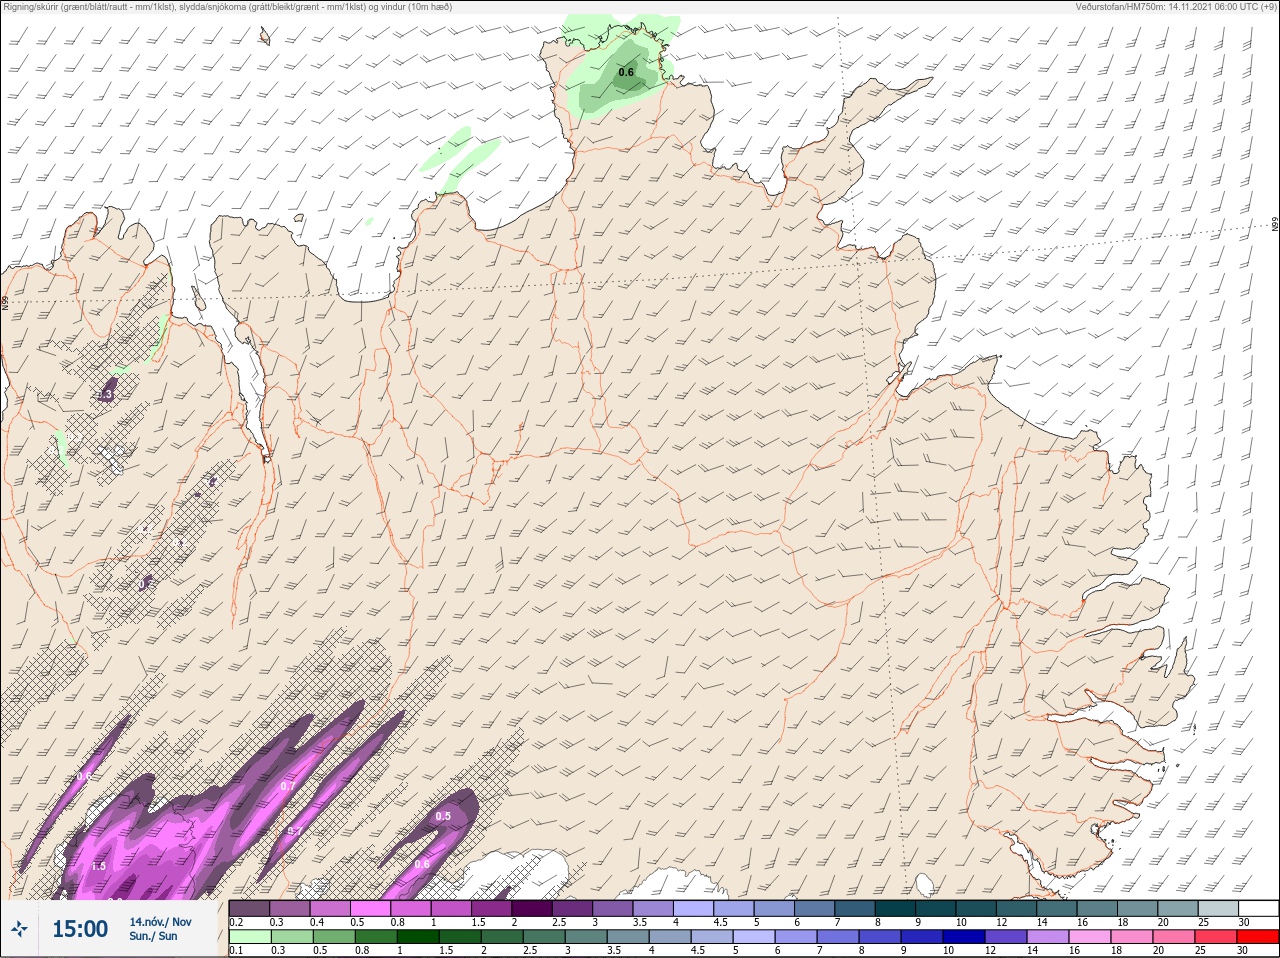1280x958 pixels.
Task: Click the 0.5 value on the purple patch
Action: pos(443,816)
